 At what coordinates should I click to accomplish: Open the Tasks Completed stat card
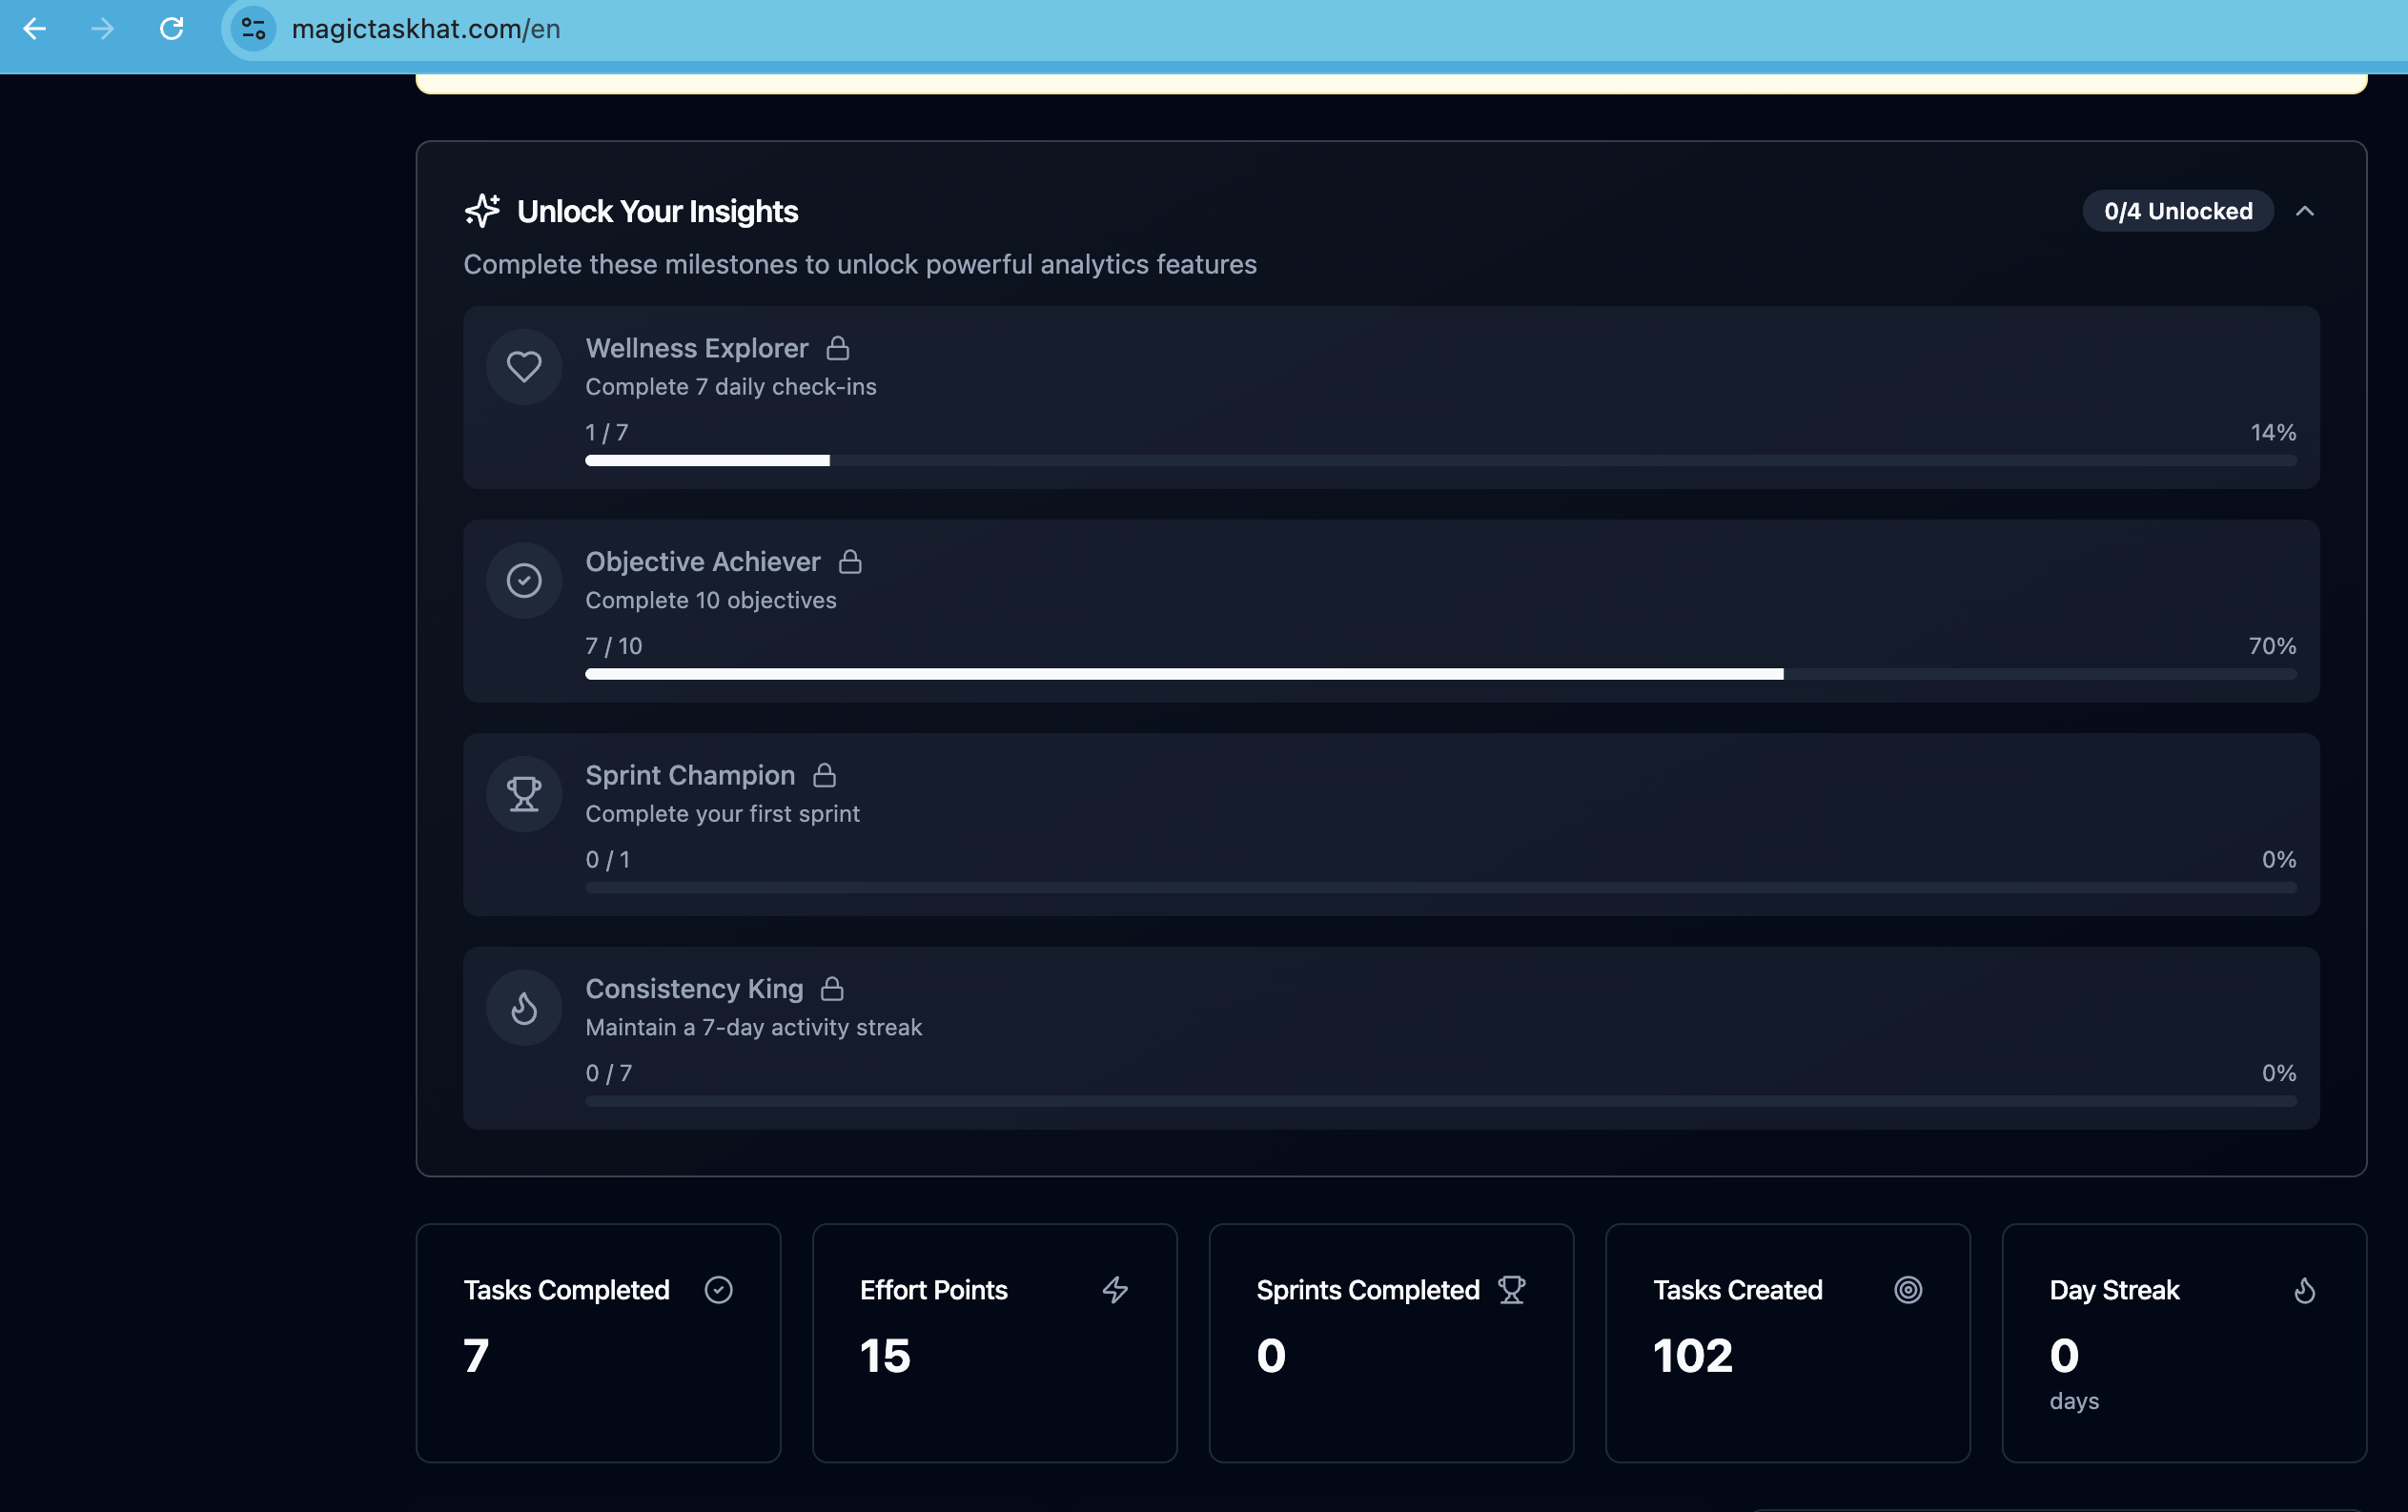tap(598, 1343)
